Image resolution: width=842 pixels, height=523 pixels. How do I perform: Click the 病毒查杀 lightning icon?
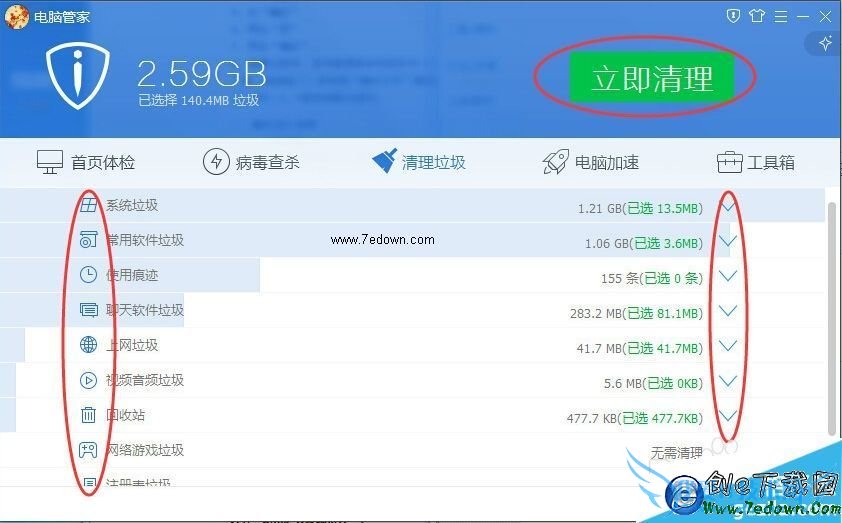tap(216, 162)
